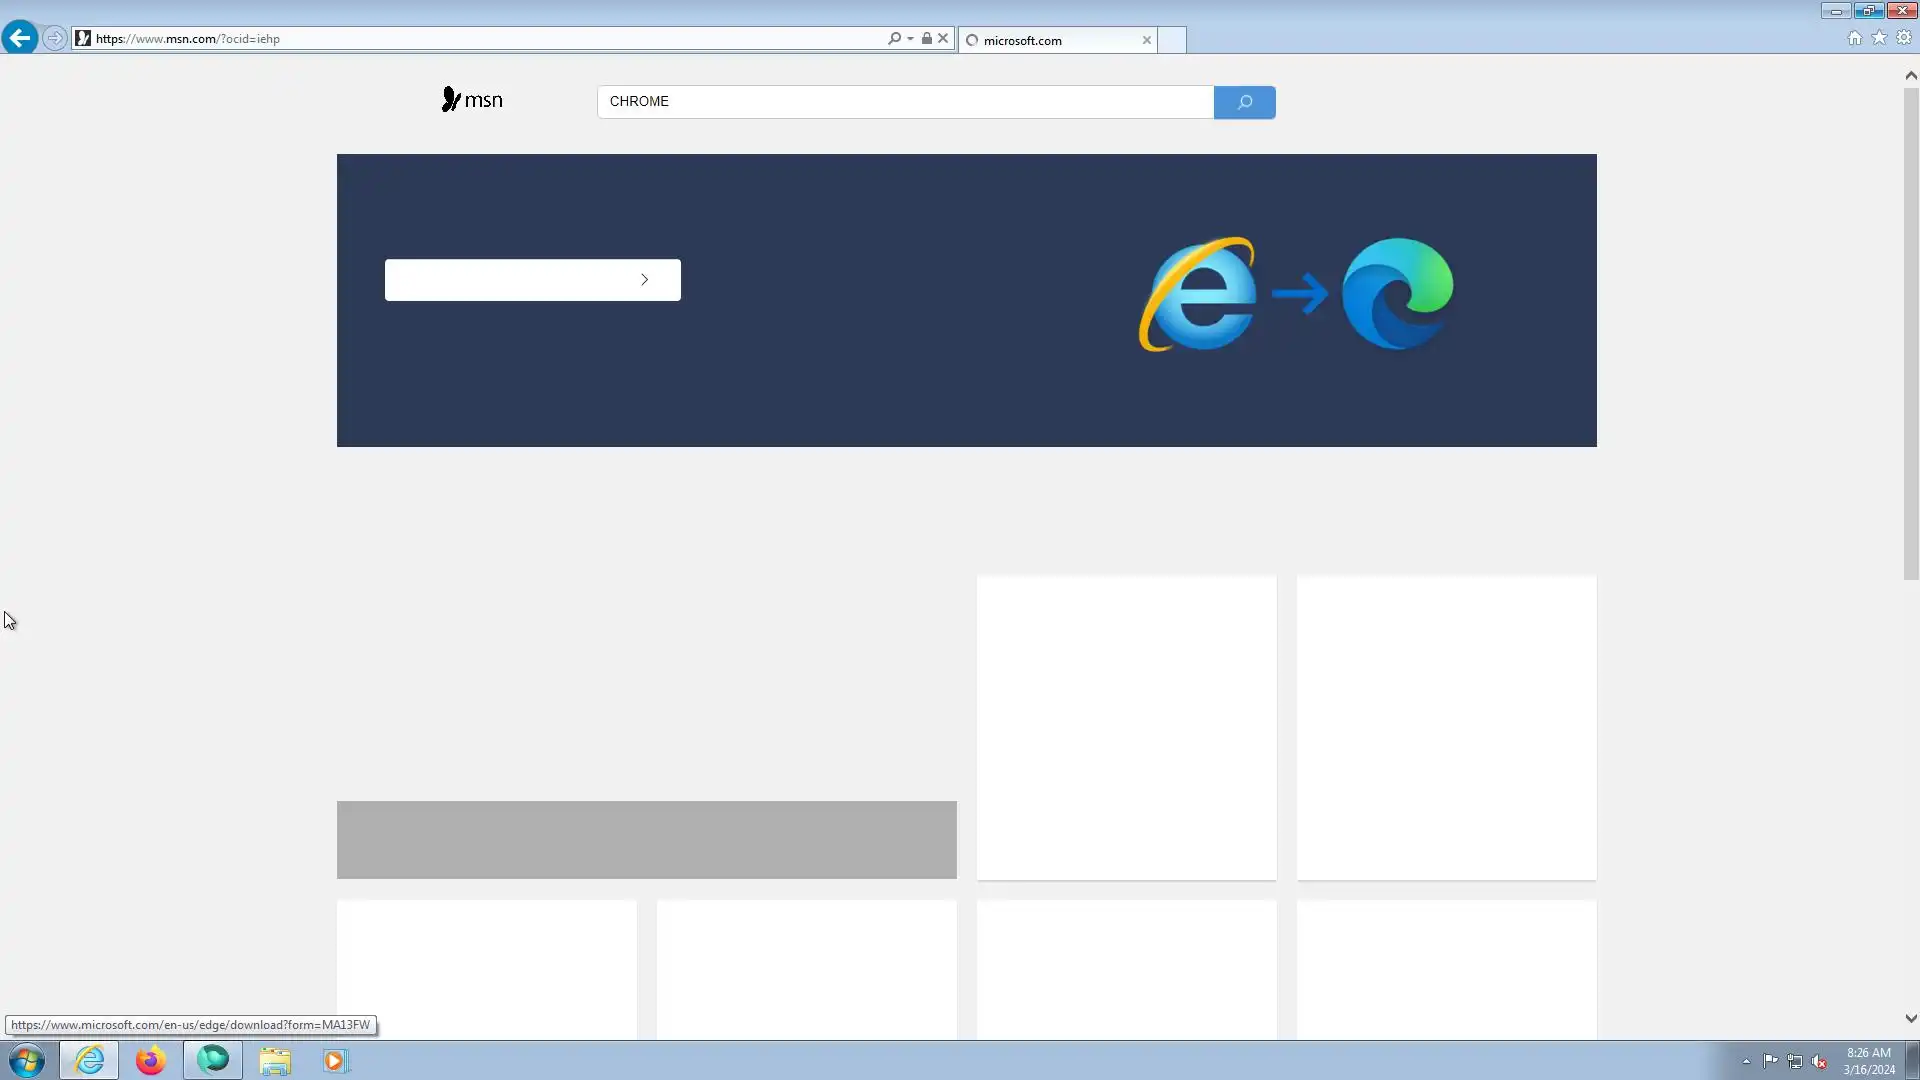Click the white banner button with chevron

click(x=532, y=280)
